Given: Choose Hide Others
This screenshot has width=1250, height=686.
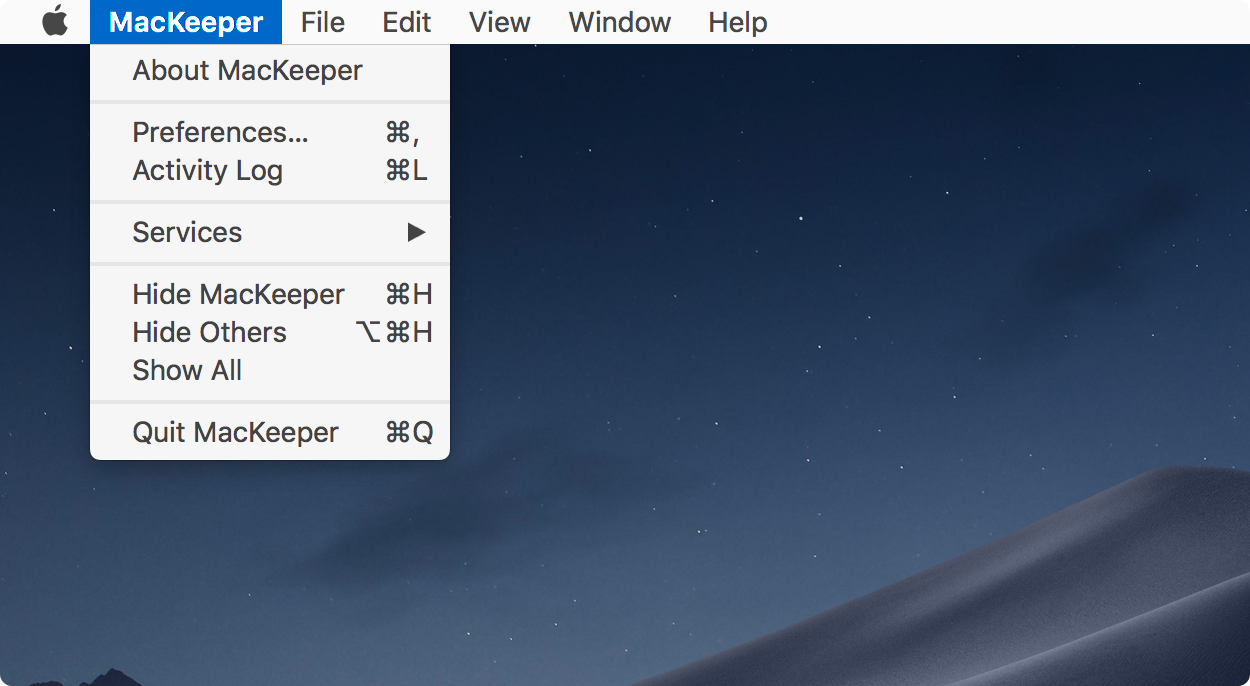Looking at the screenshot, I should [x=270, y=333].
